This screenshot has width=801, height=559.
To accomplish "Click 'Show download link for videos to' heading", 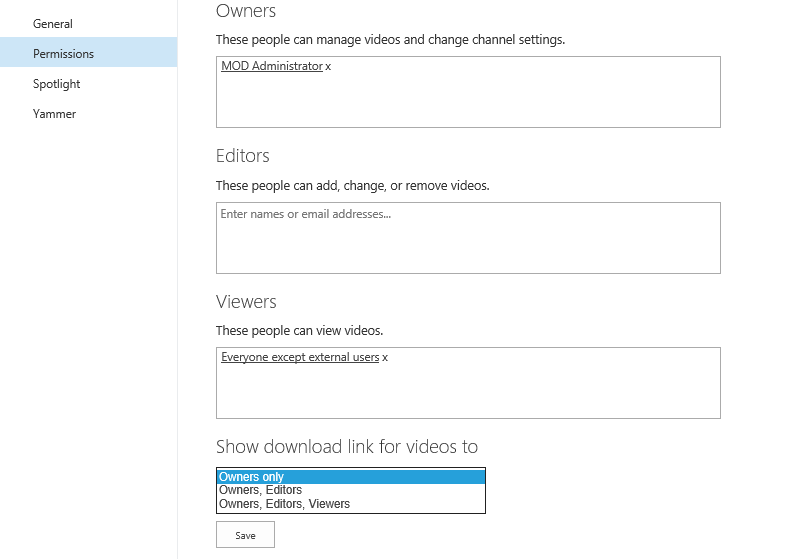I will pos(347,447).
